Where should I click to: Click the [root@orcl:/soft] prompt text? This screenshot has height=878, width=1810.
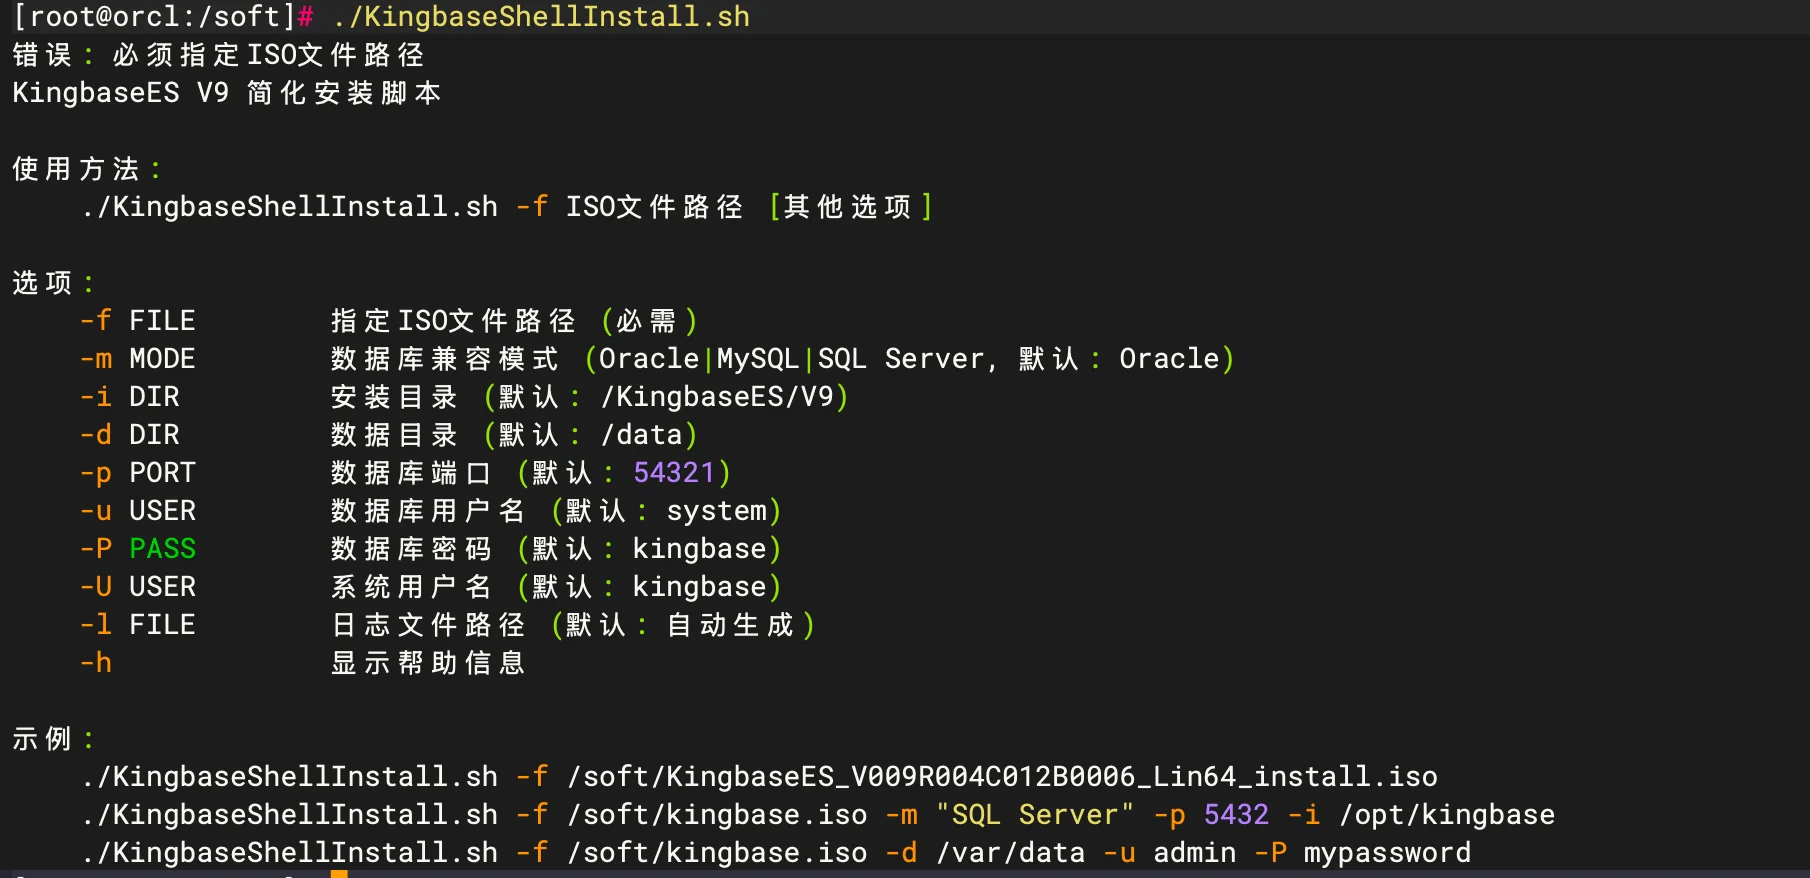click(153, 17)
